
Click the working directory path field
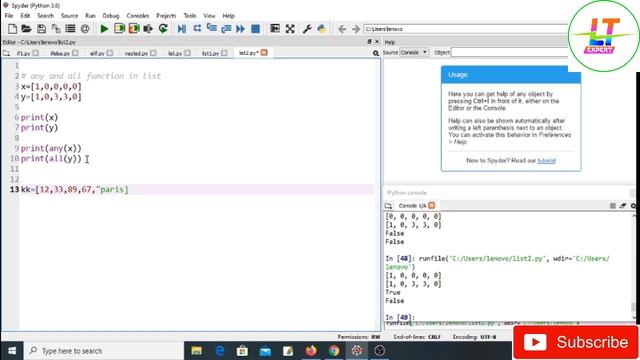(x=465, y=29)
